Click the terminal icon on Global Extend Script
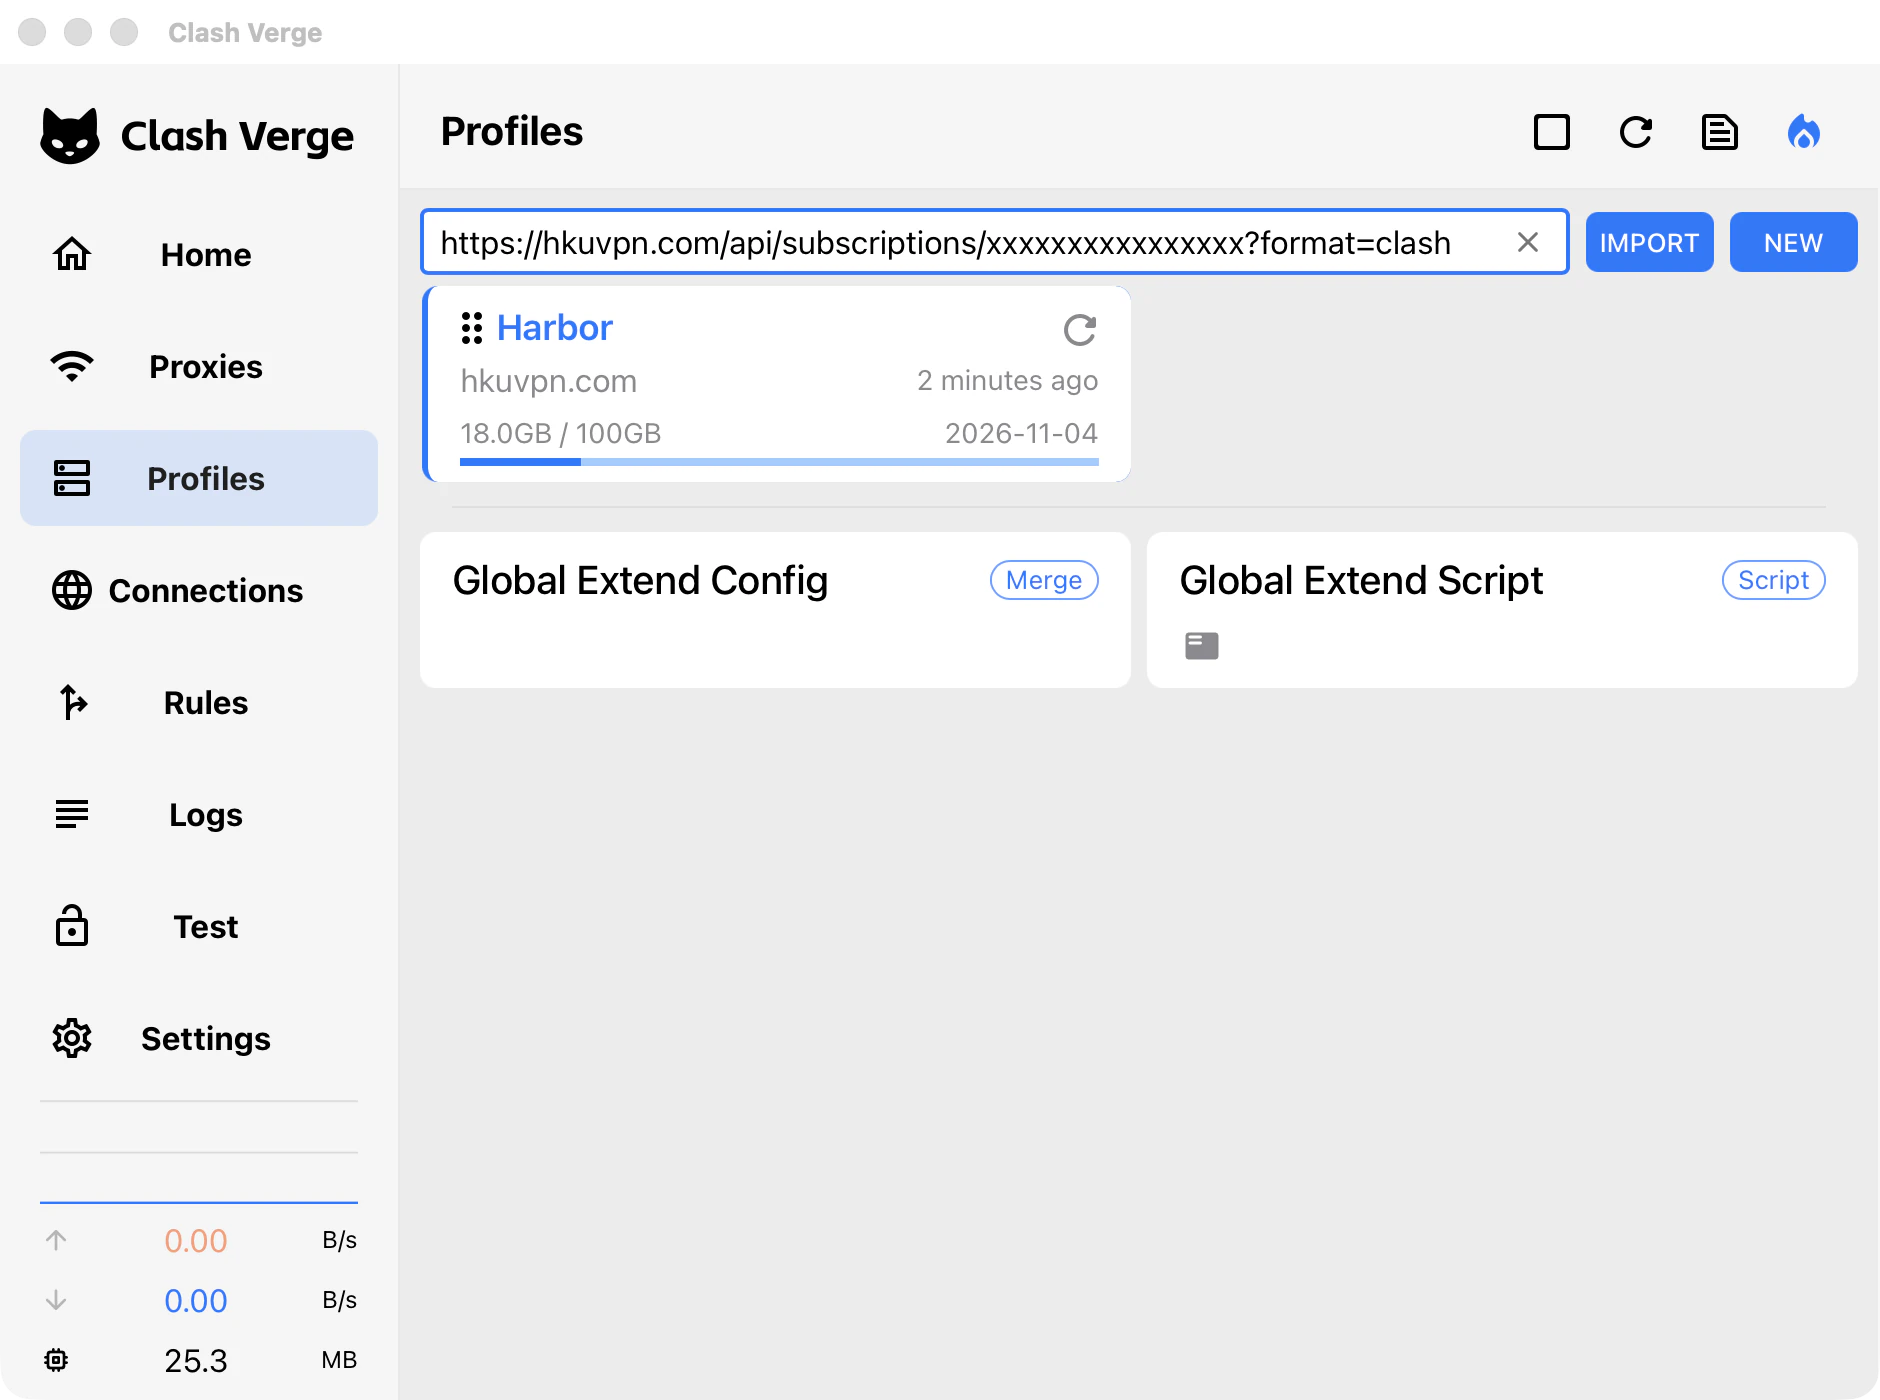The height and width of the screenshot is (1400, 1880). pos(1202,646)
